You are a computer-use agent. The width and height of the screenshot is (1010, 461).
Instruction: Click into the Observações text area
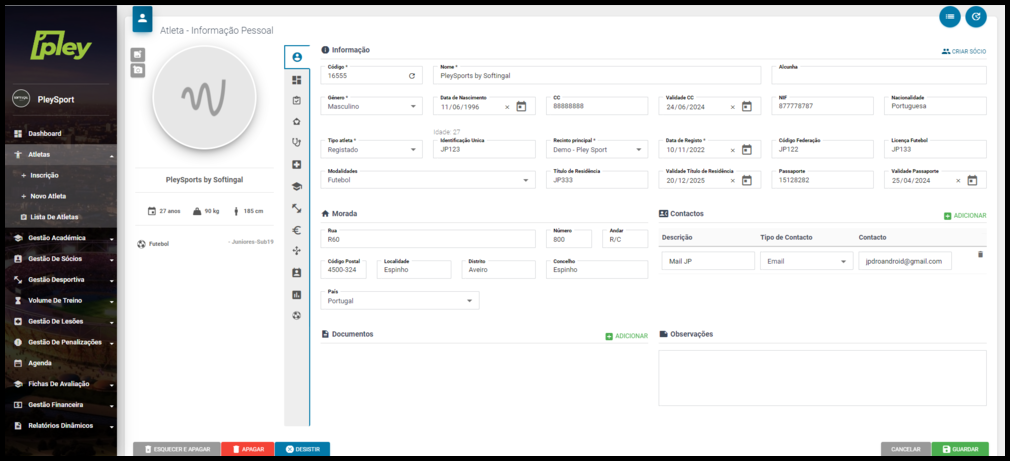pyautogui.click(x=822, y=377)
